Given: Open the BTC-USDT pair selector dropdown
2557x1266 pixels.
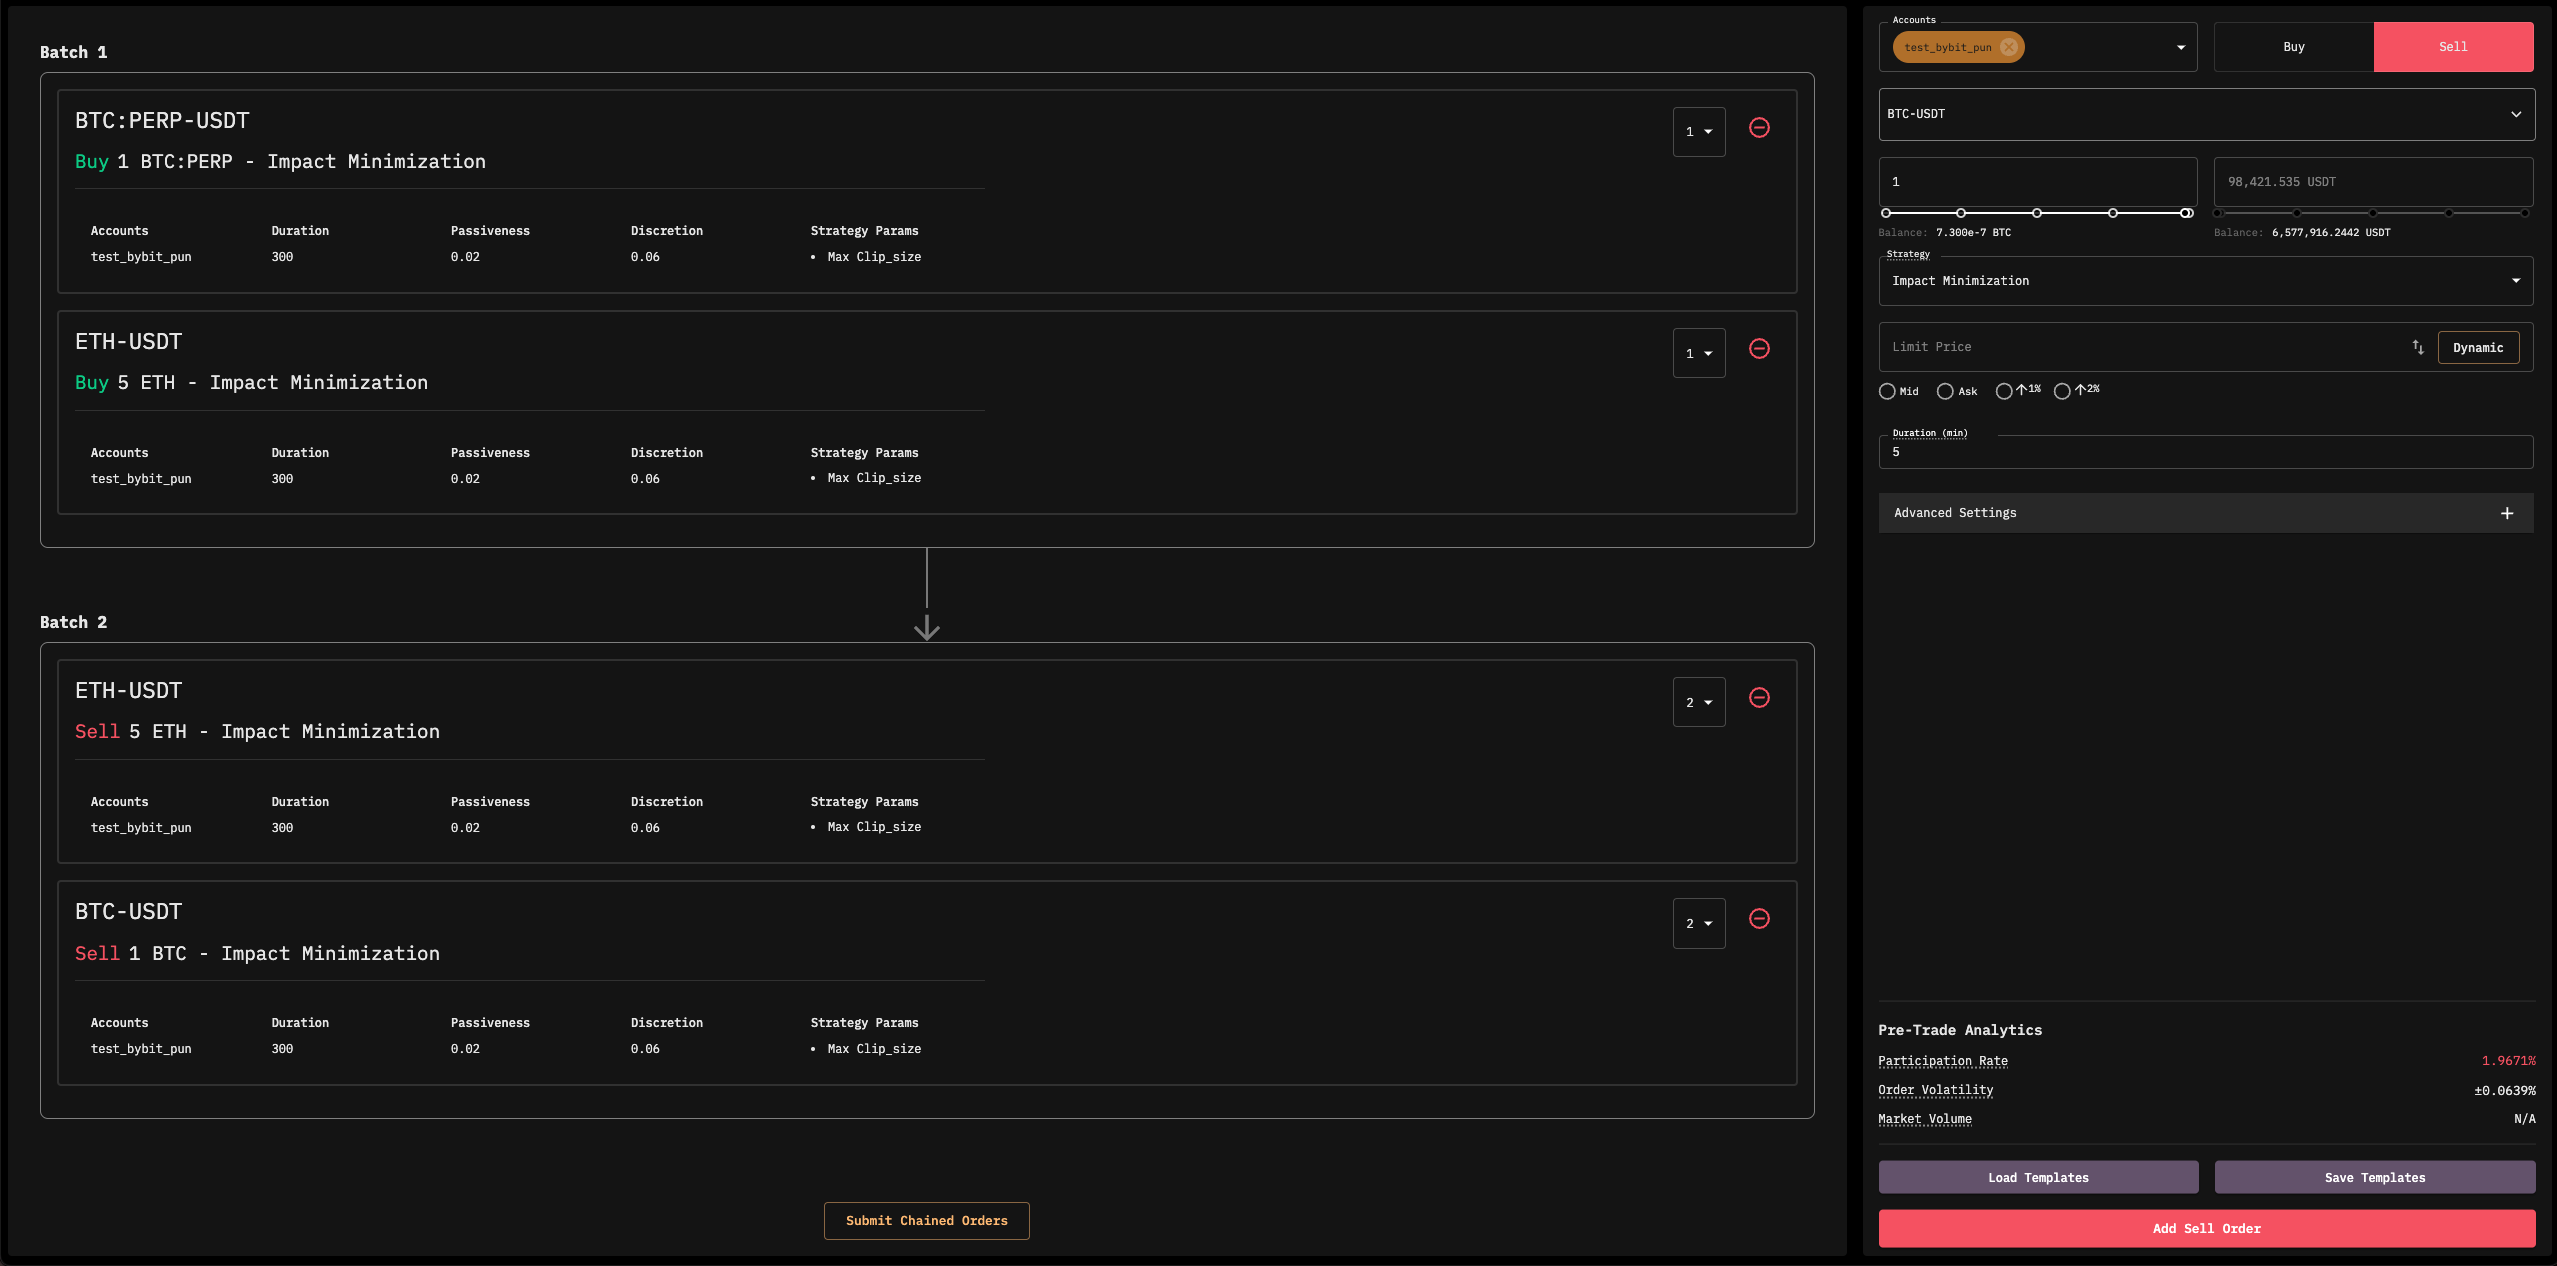Looking at the screenshot, I should pyautogui.click(x=2515, y=114).
